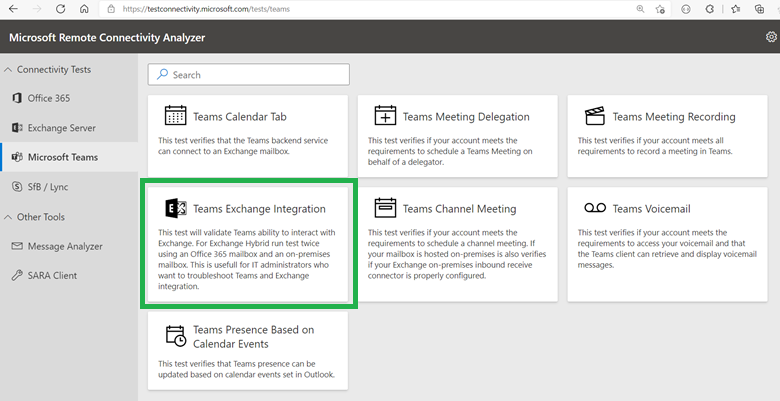
Task: Open the analyzer settings gear icon
Action: pyautogui.click(x=771, y=37)
